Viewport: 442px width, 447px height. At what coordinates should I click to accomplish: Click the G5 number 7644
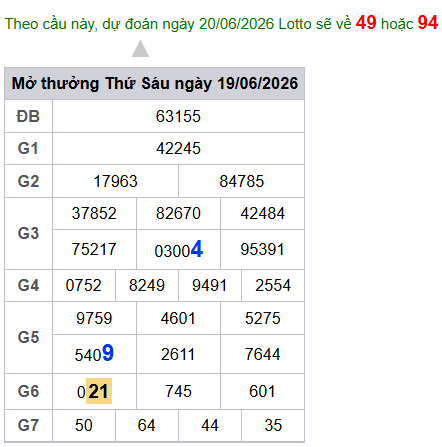pos(262,354)
